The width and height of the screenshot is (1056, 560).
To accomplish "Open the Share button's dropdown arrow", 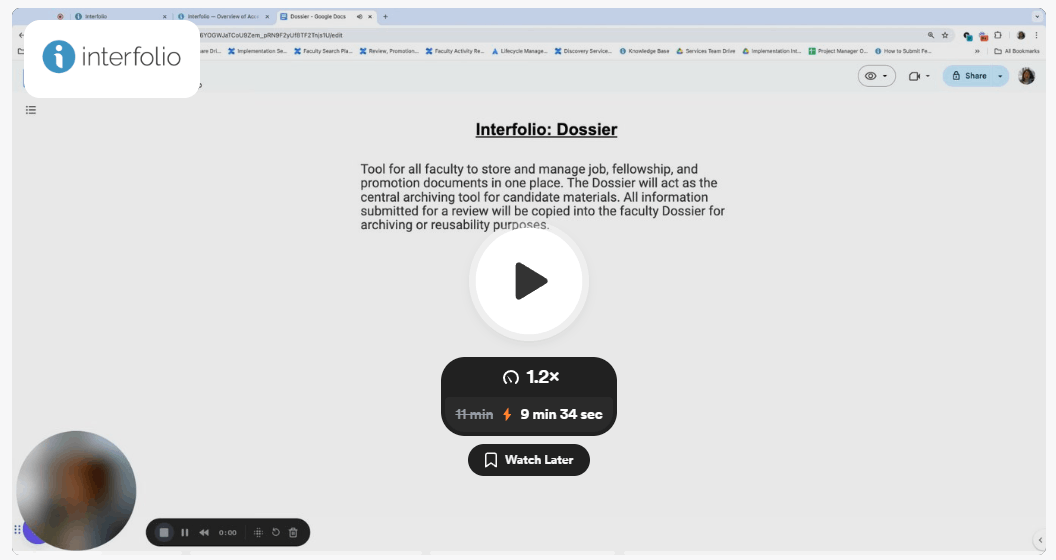I will point(1000,76).
